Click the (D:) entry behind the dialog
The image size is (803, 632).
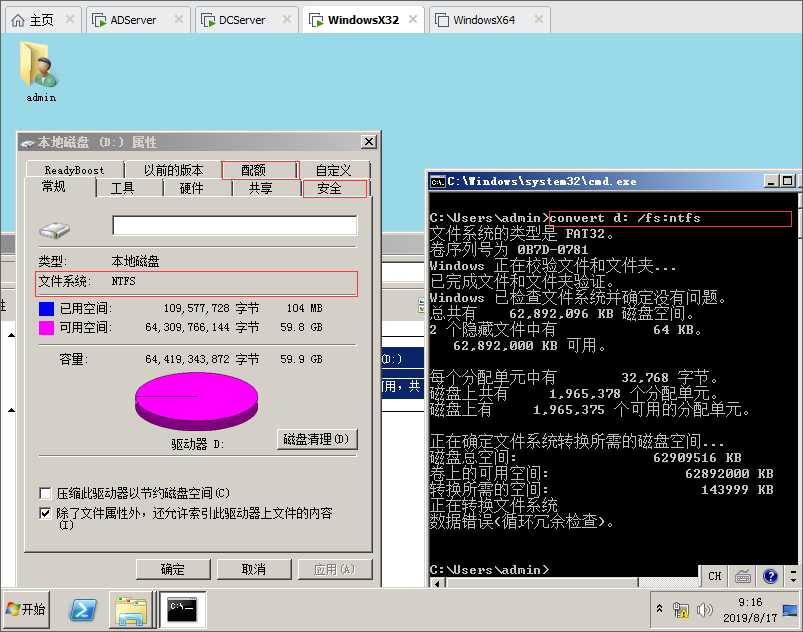(x=392, y=359)
